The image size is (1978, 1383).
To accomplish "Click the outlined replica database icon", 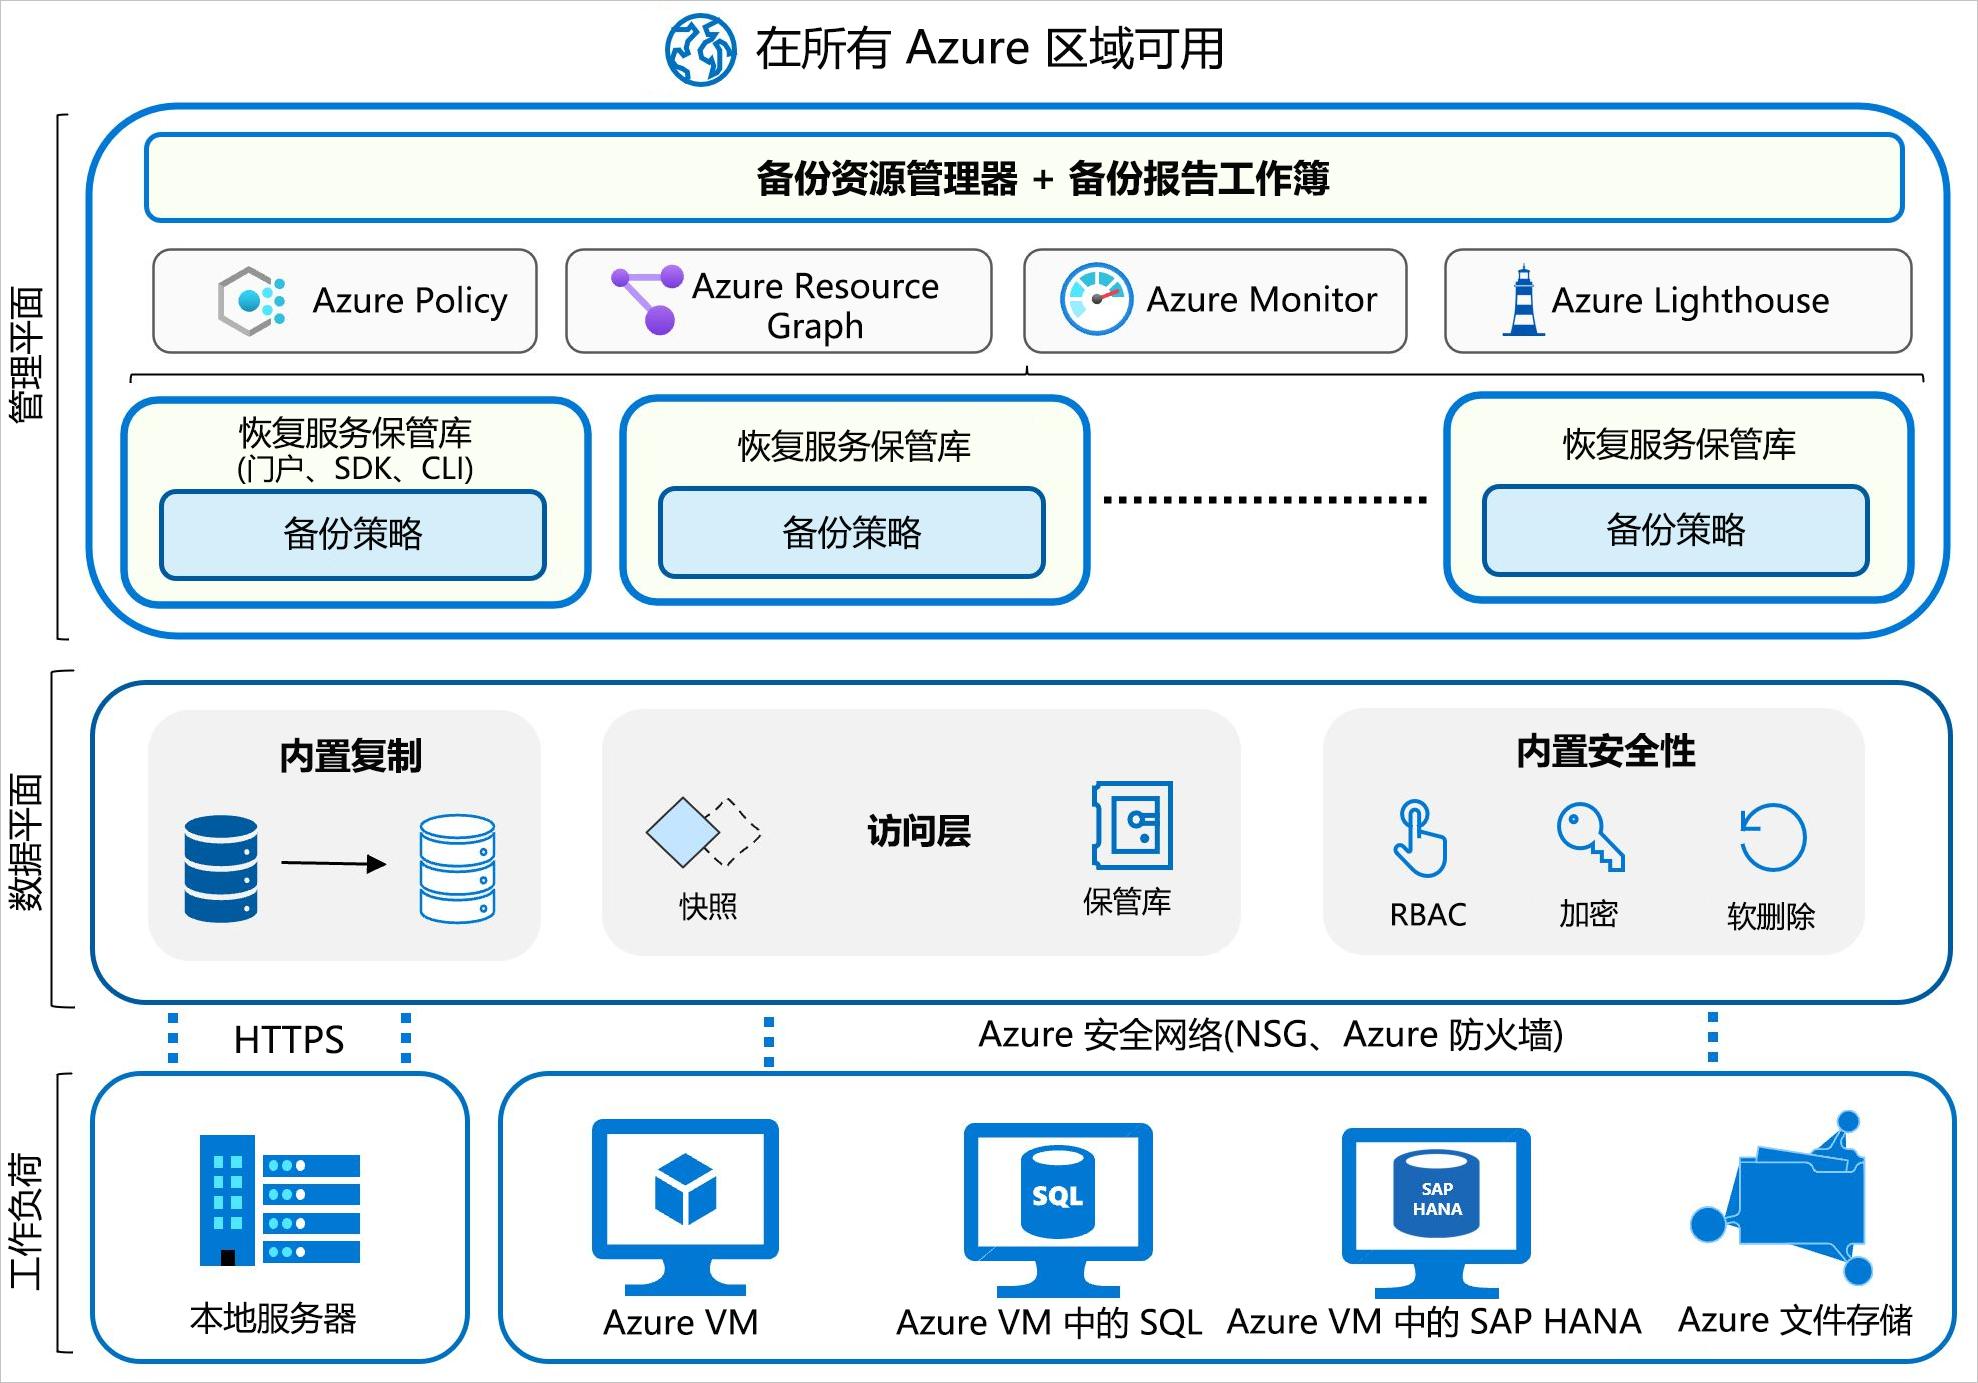I will click(457, 868).
